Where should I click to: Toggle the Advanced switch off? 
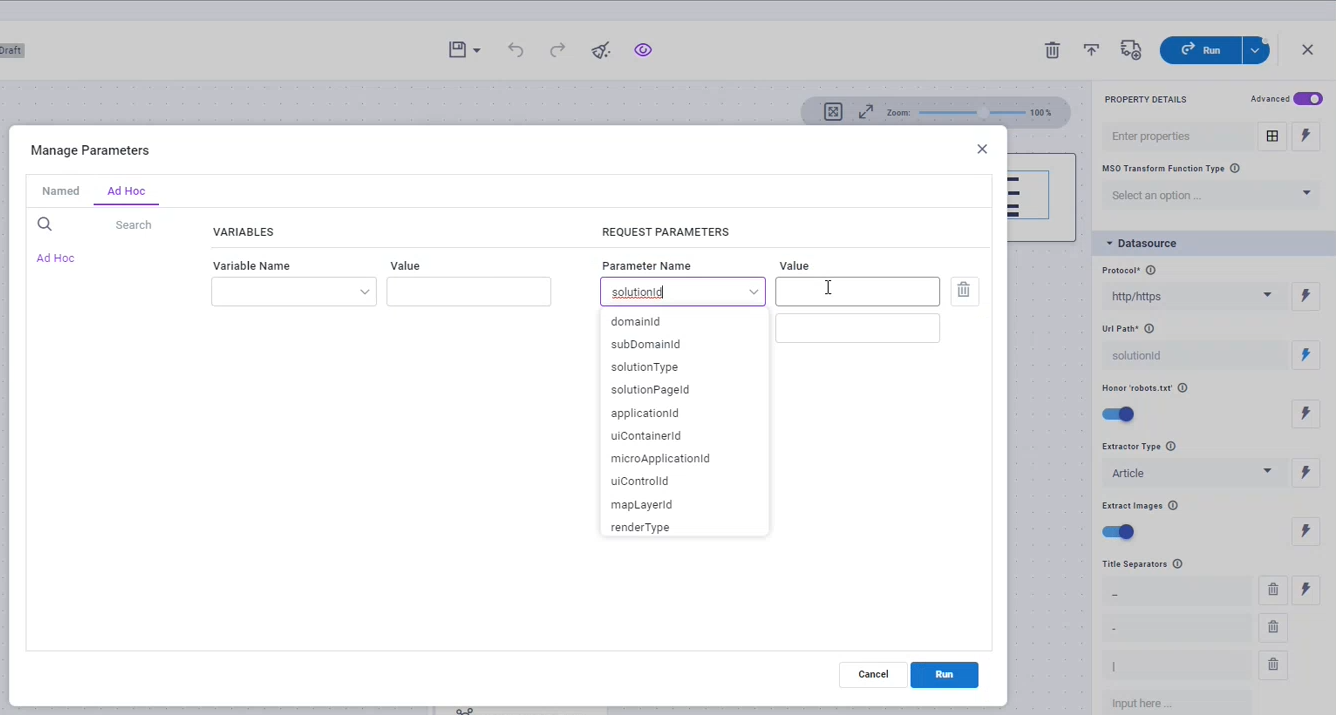[1307, 99]
